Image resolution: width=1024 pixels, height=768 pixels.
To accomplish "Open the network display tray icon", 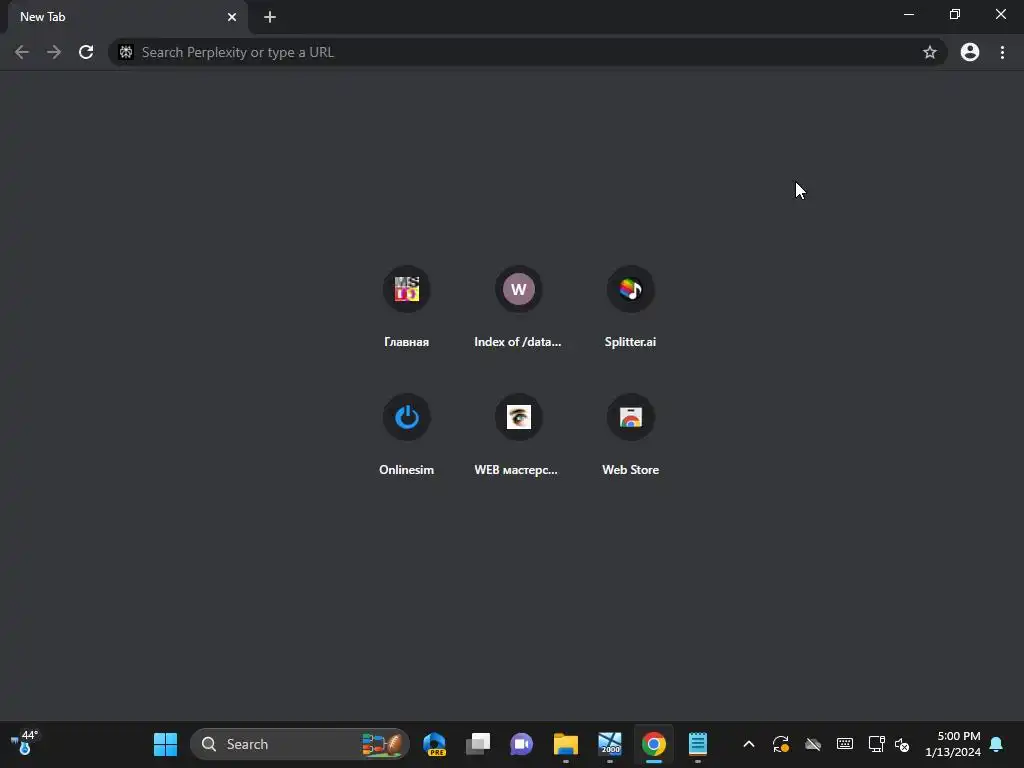I will 876,744.
